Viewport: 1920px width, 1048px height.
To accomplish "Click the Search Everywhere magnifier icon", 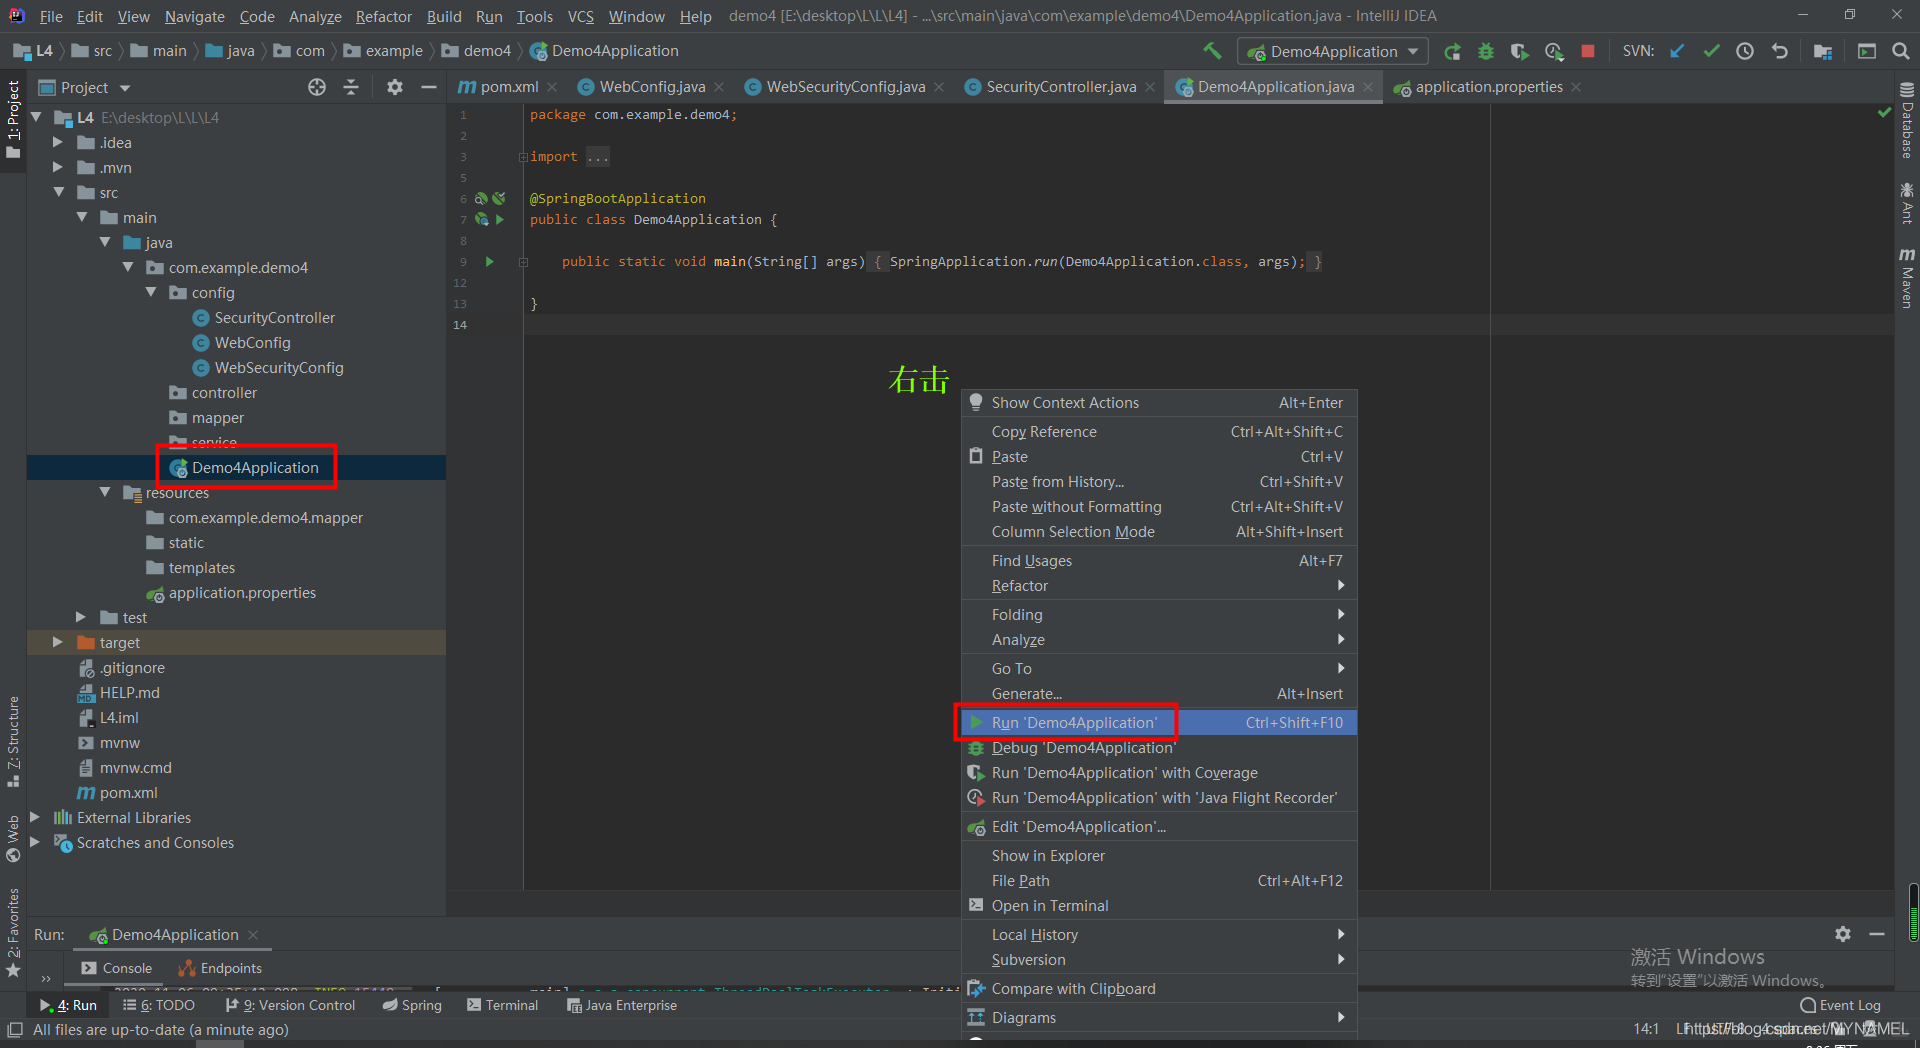I will pyautogui.click(x=1901, y=51).
